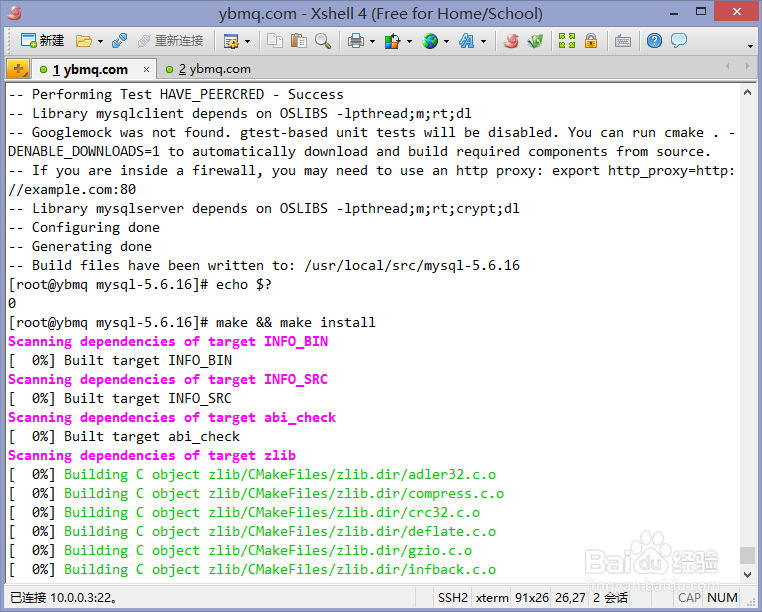Click the NUM indicator in status bar
Viewport: 762px width, 612px height.
pyautogui.click(x=723, y=597)
